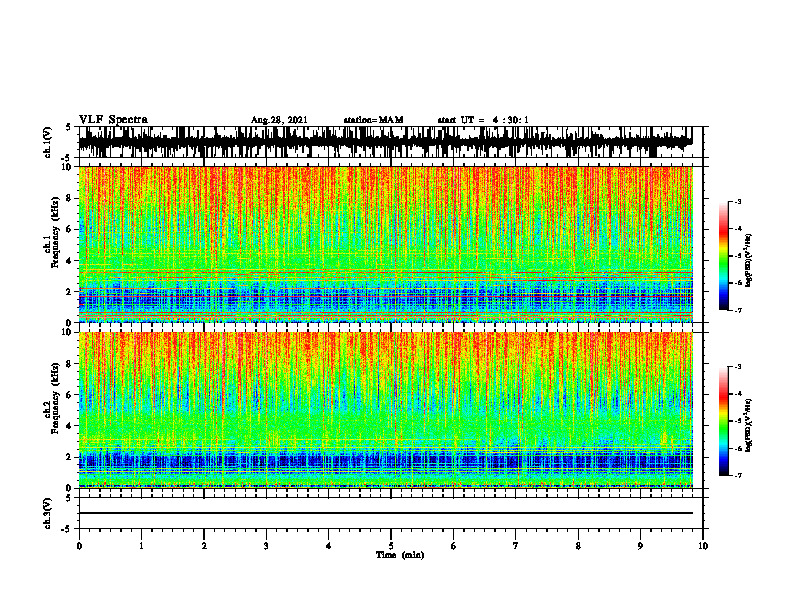
Task: Select the ch.2 "Frequency (kHz)" axis label
Action: pos(55,397)
